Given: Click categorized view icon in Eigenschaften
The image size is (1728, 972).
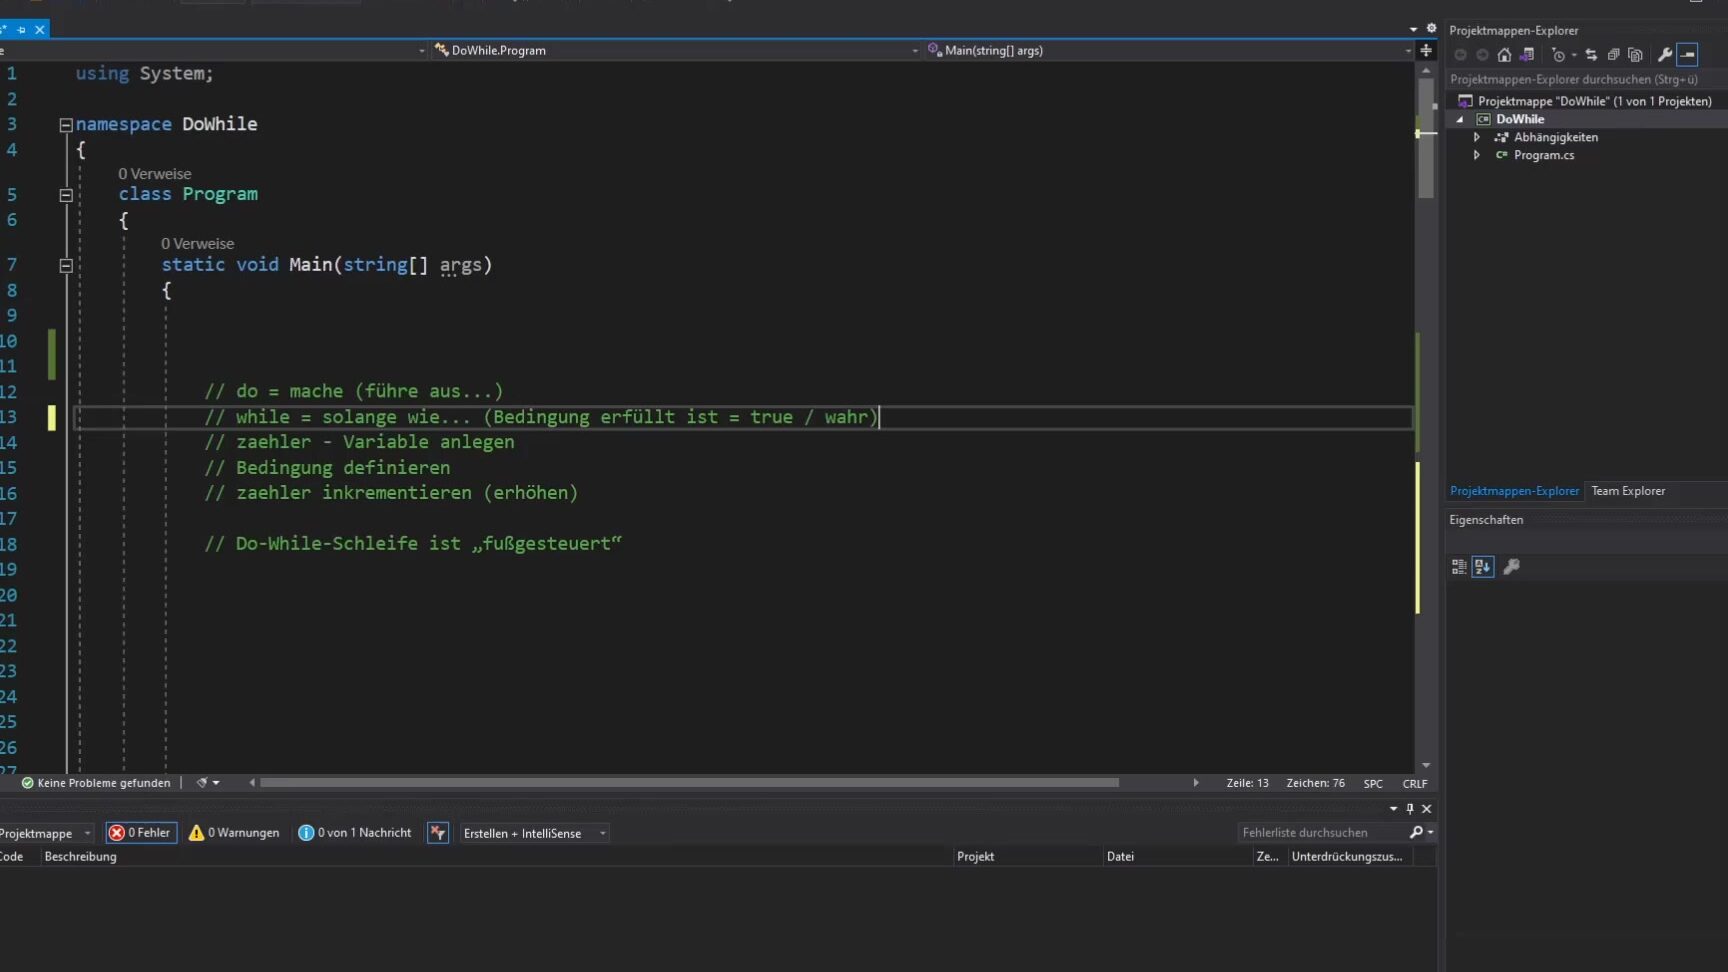Looking at the screenshot, I should point(1459,567).
